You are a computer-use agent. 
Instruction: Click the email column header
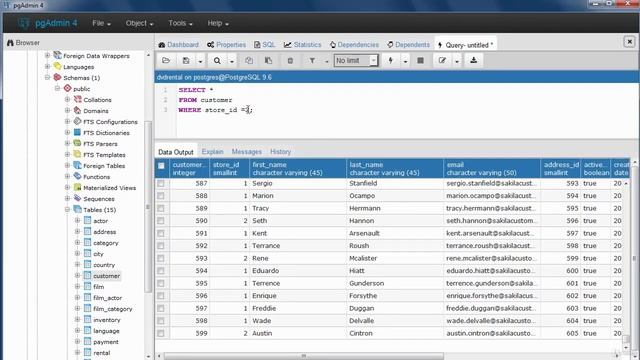pyautogui.click(x=492, y=169)
